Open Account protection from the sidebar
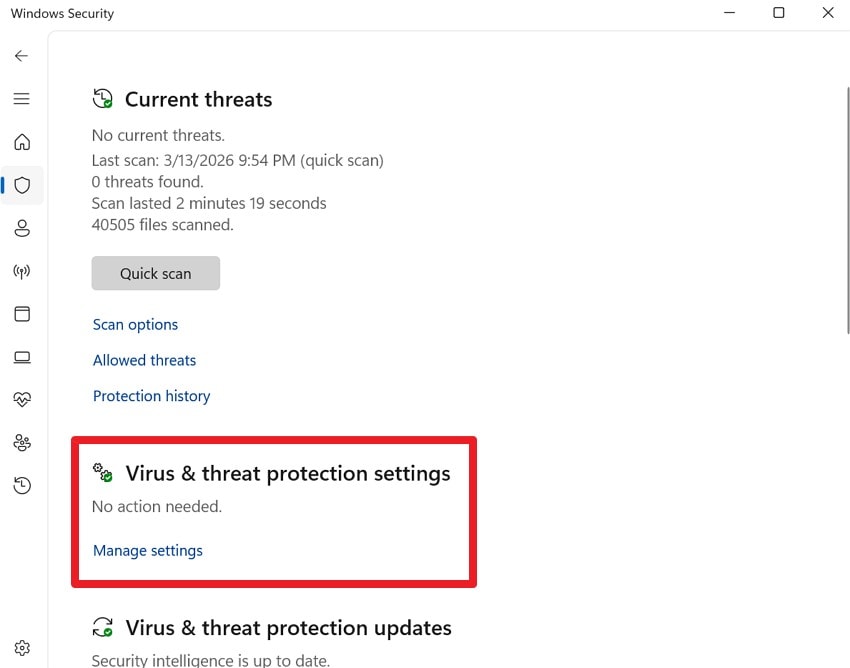This screenshot has width=850, height=668. click(22, 228)
